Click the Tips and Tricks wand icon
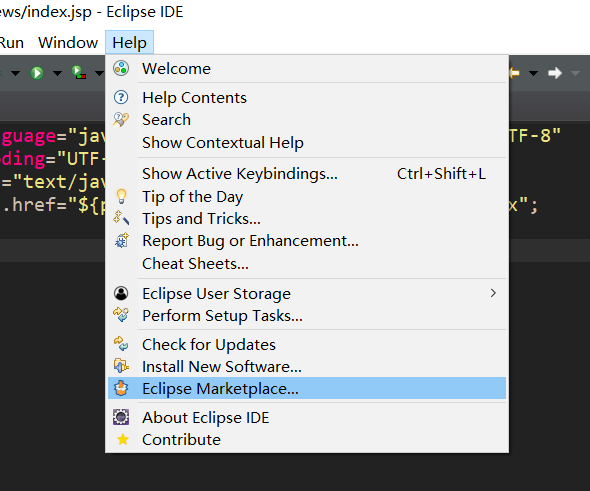Viewport: 590px width, 491px height. click(121, 218)
